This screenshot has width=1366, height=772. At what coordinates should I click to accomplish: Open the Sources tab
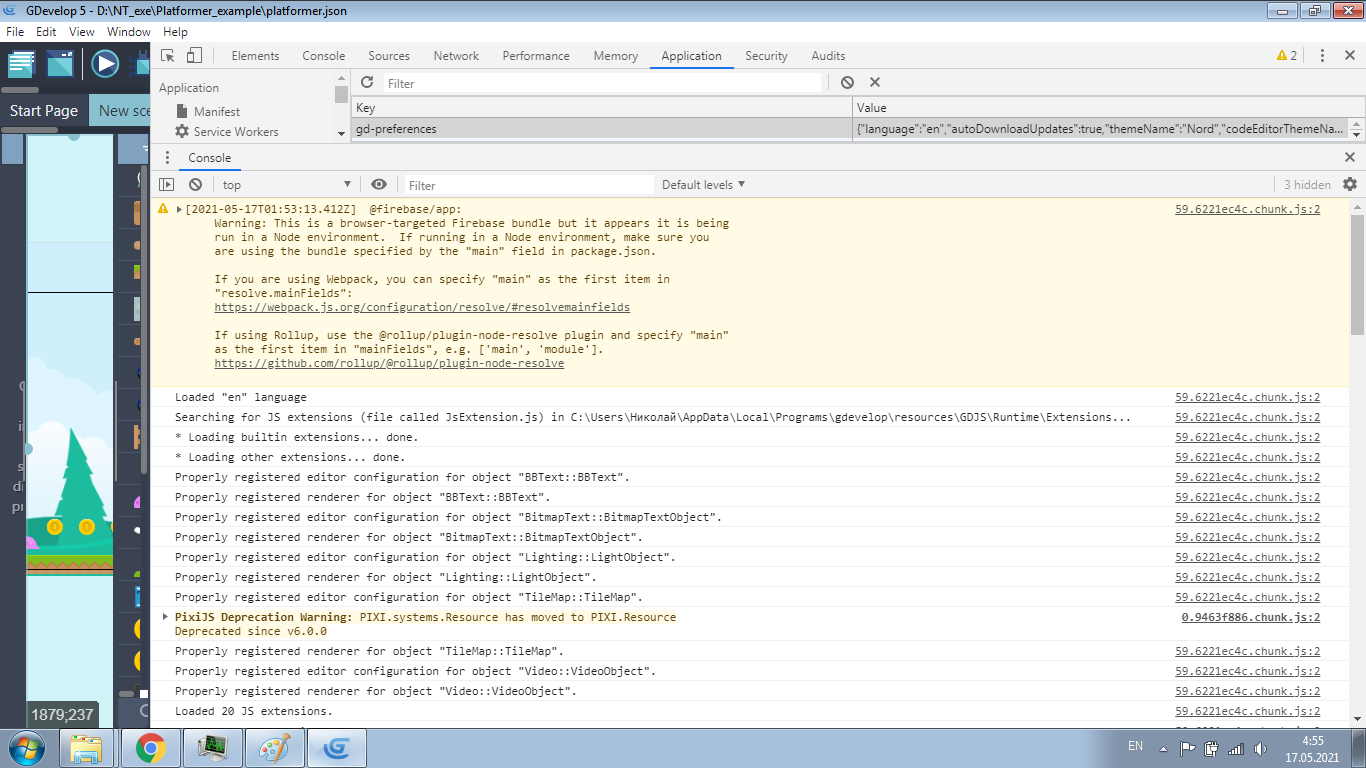click(x=389, y=56)
